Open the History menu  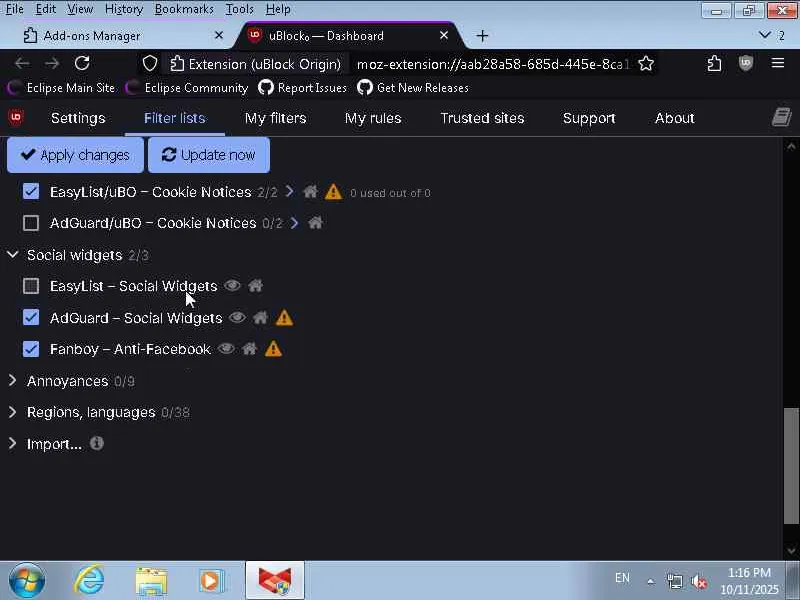(x=124, y=9)
